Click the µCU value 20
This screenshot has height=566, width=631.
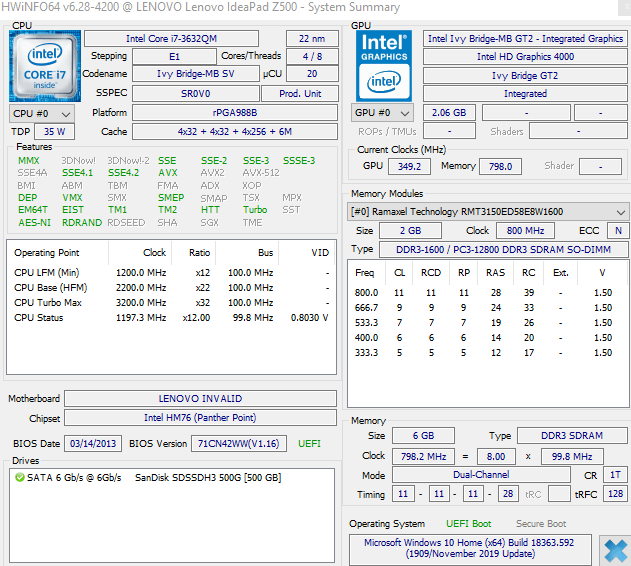point(312,74)
